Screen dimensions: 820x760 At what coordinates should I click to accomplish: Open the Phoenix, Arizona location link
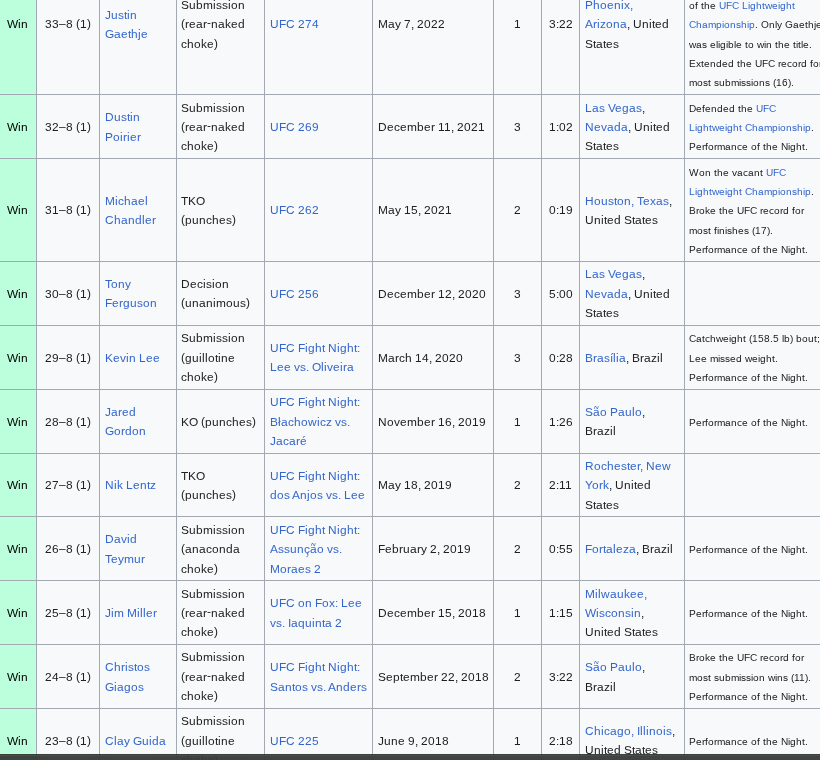coord(609,15)
